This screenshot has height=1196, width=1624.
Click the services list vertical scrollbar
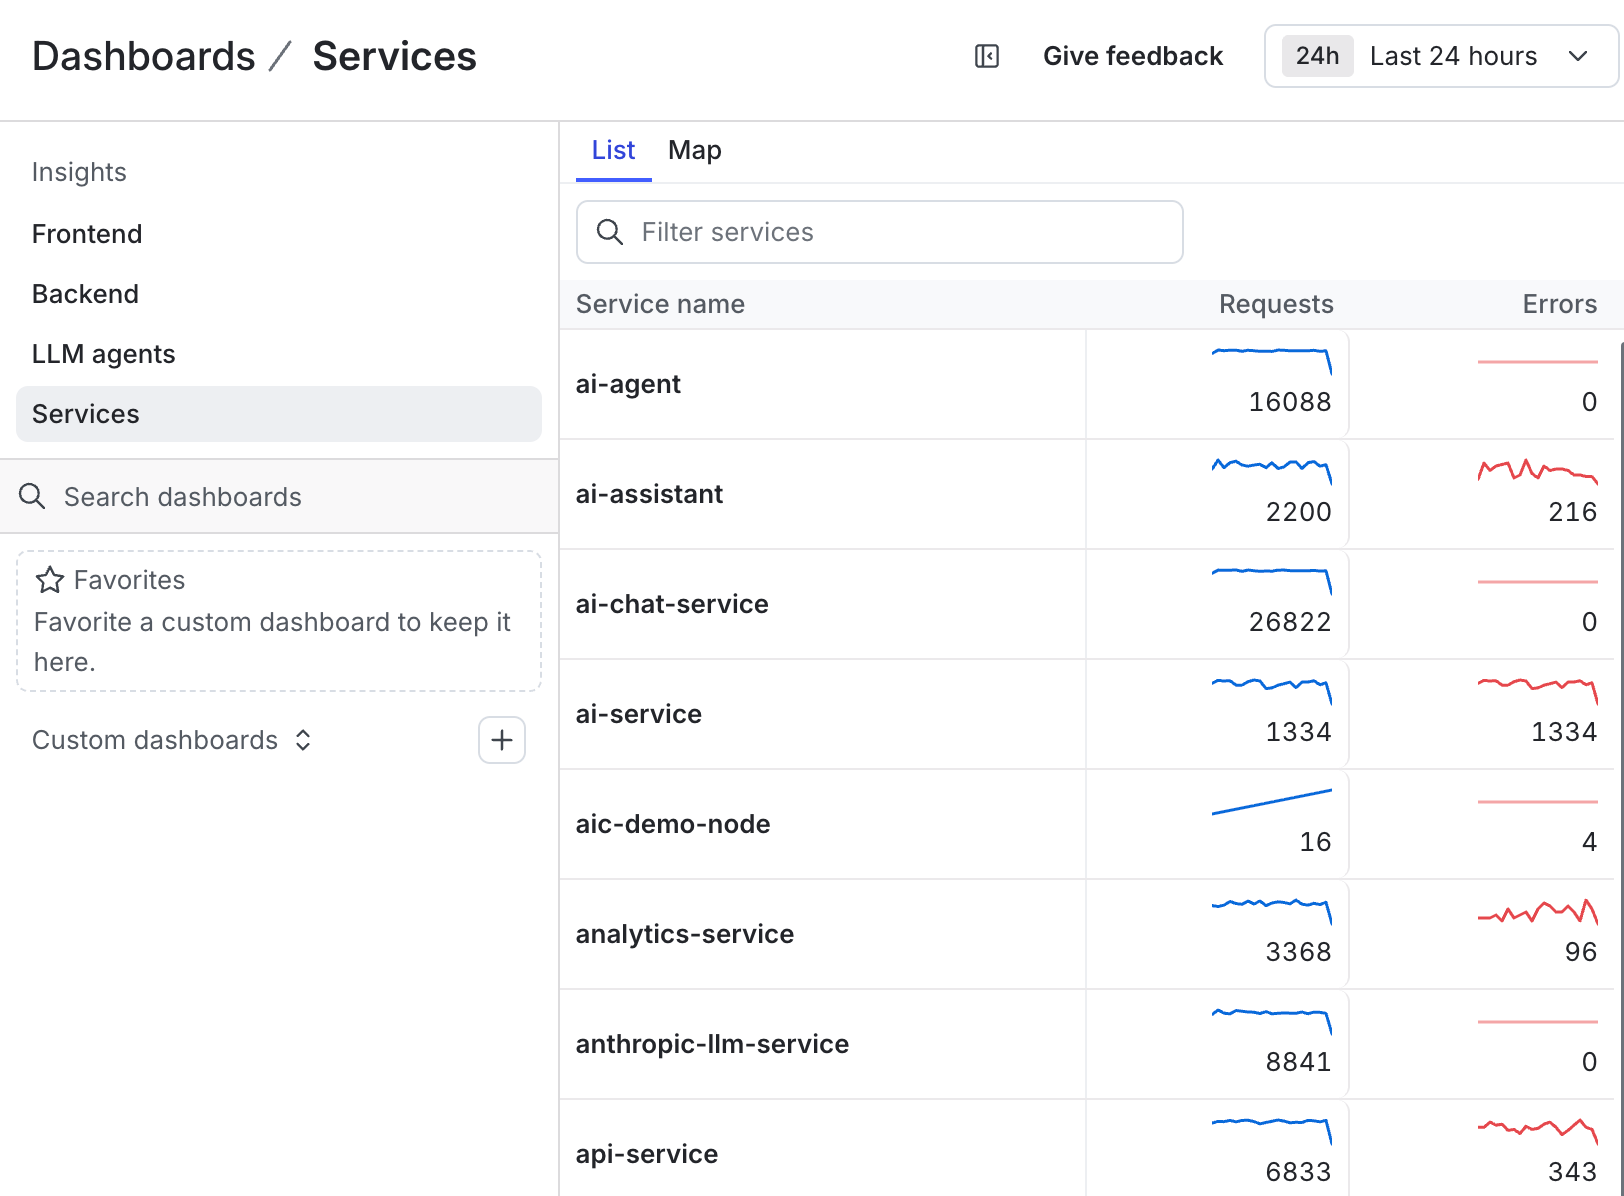tap(1620, 768)
